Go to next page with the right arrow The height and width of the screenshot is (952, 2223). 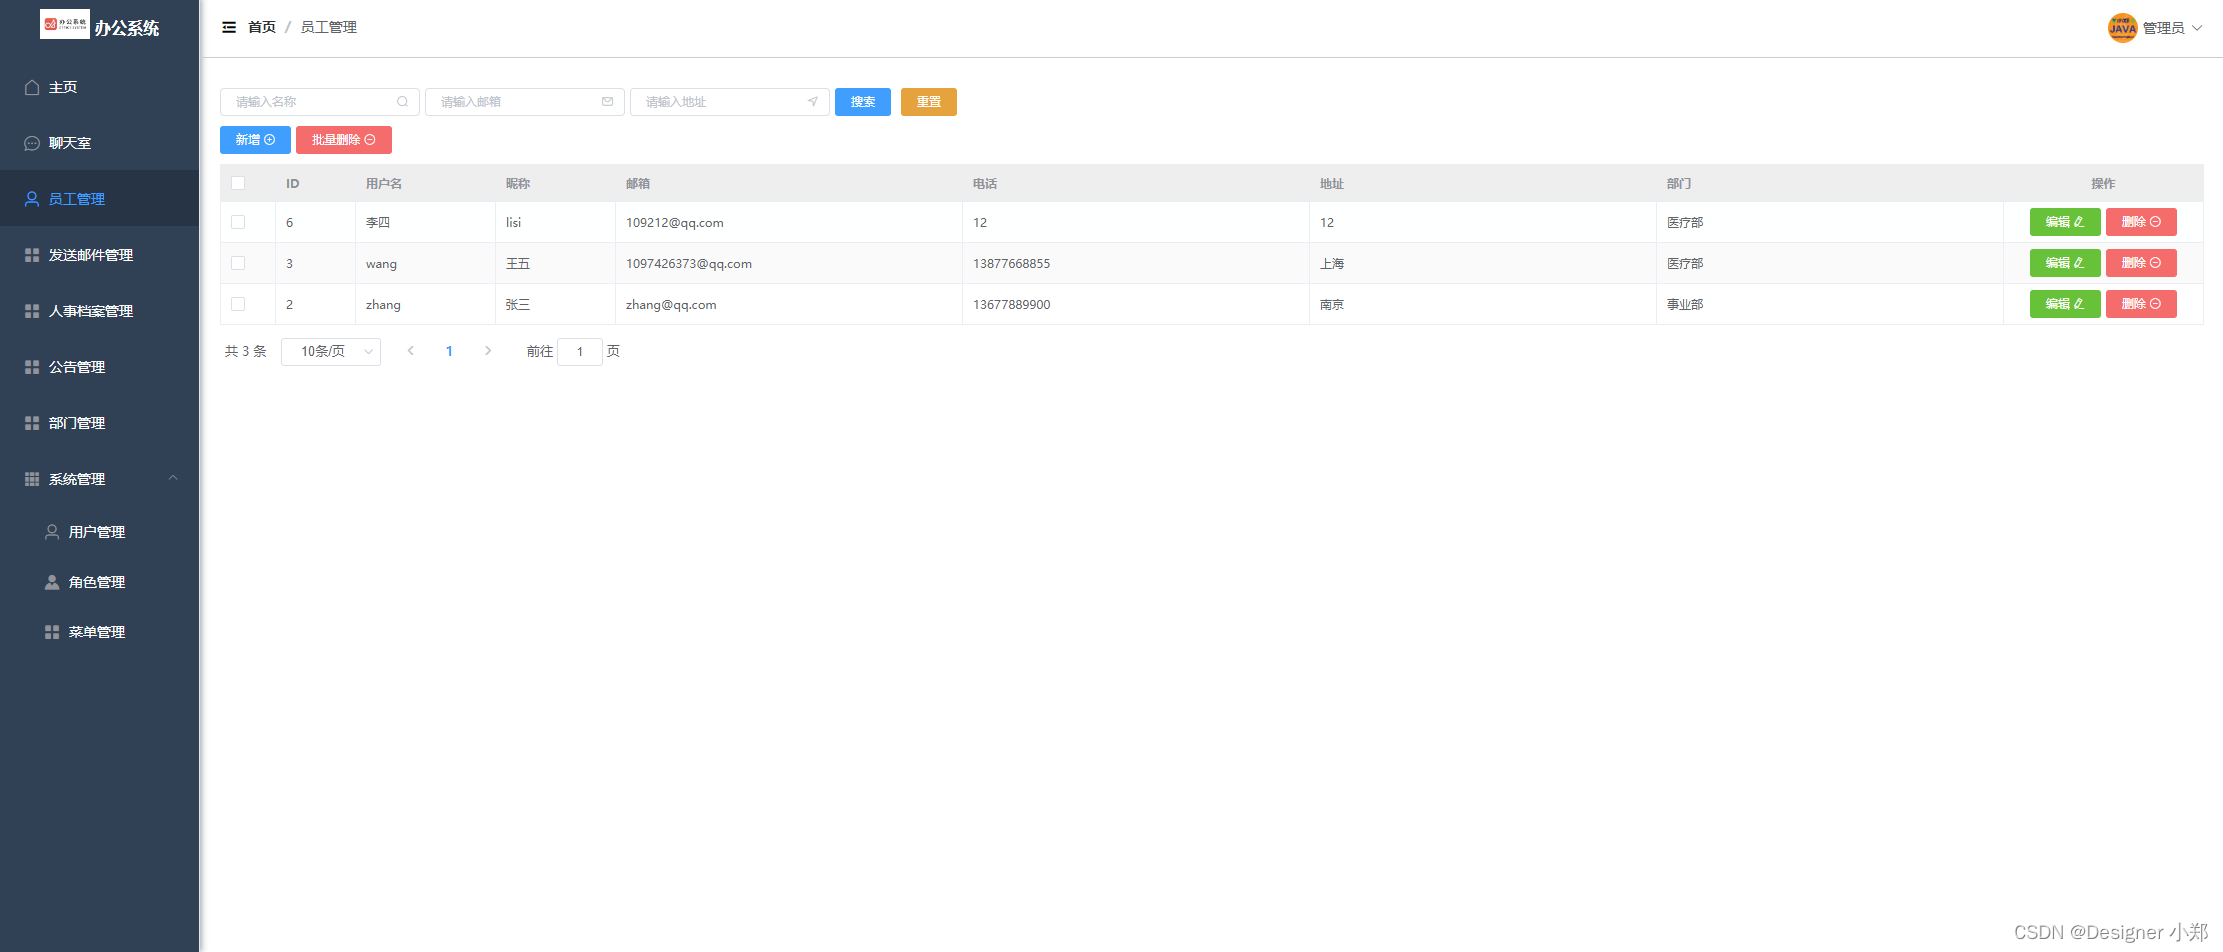click(488, 351)
